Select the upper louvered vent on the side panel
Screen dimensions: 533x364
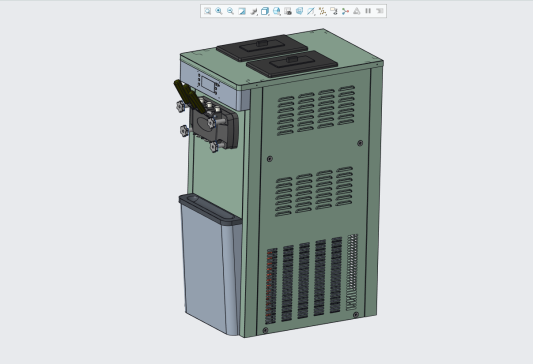(316, 110)
